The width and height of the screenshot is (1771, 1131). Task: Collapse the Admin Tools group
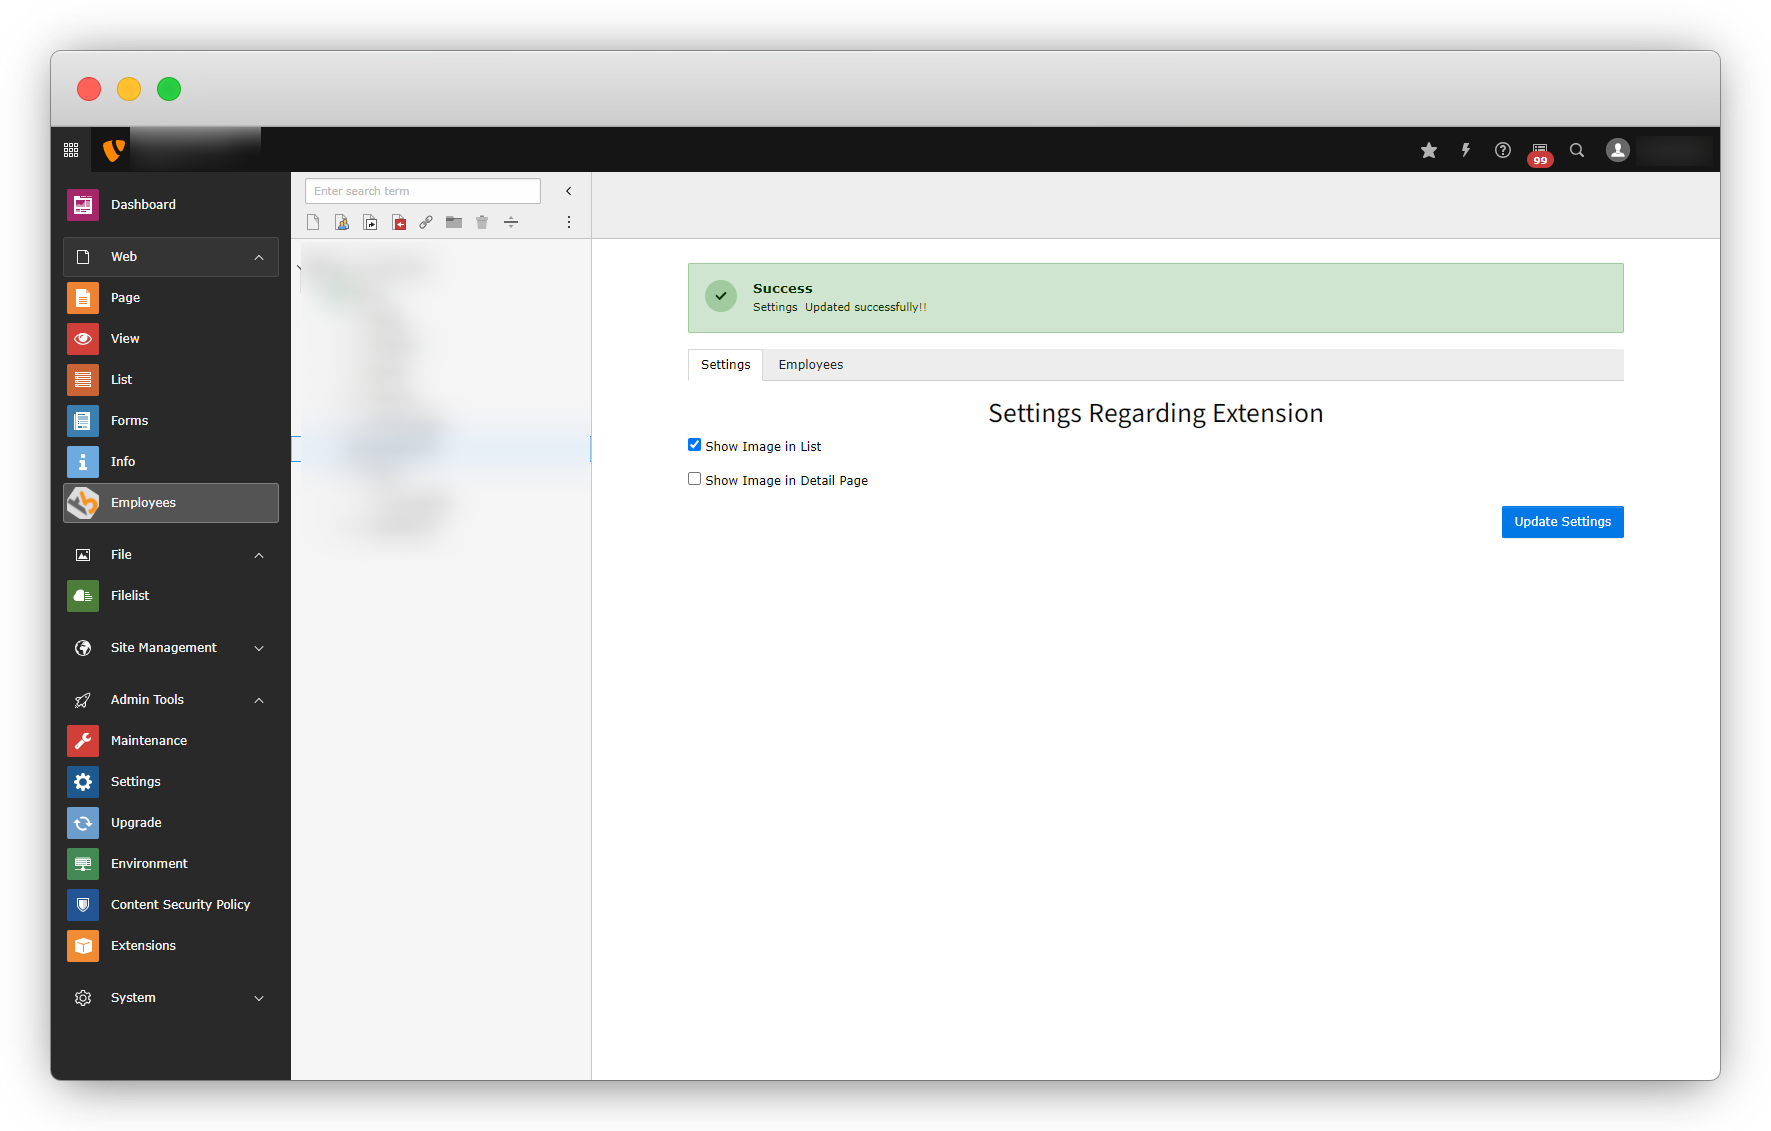pyautogui.click(x=259, y=700)
